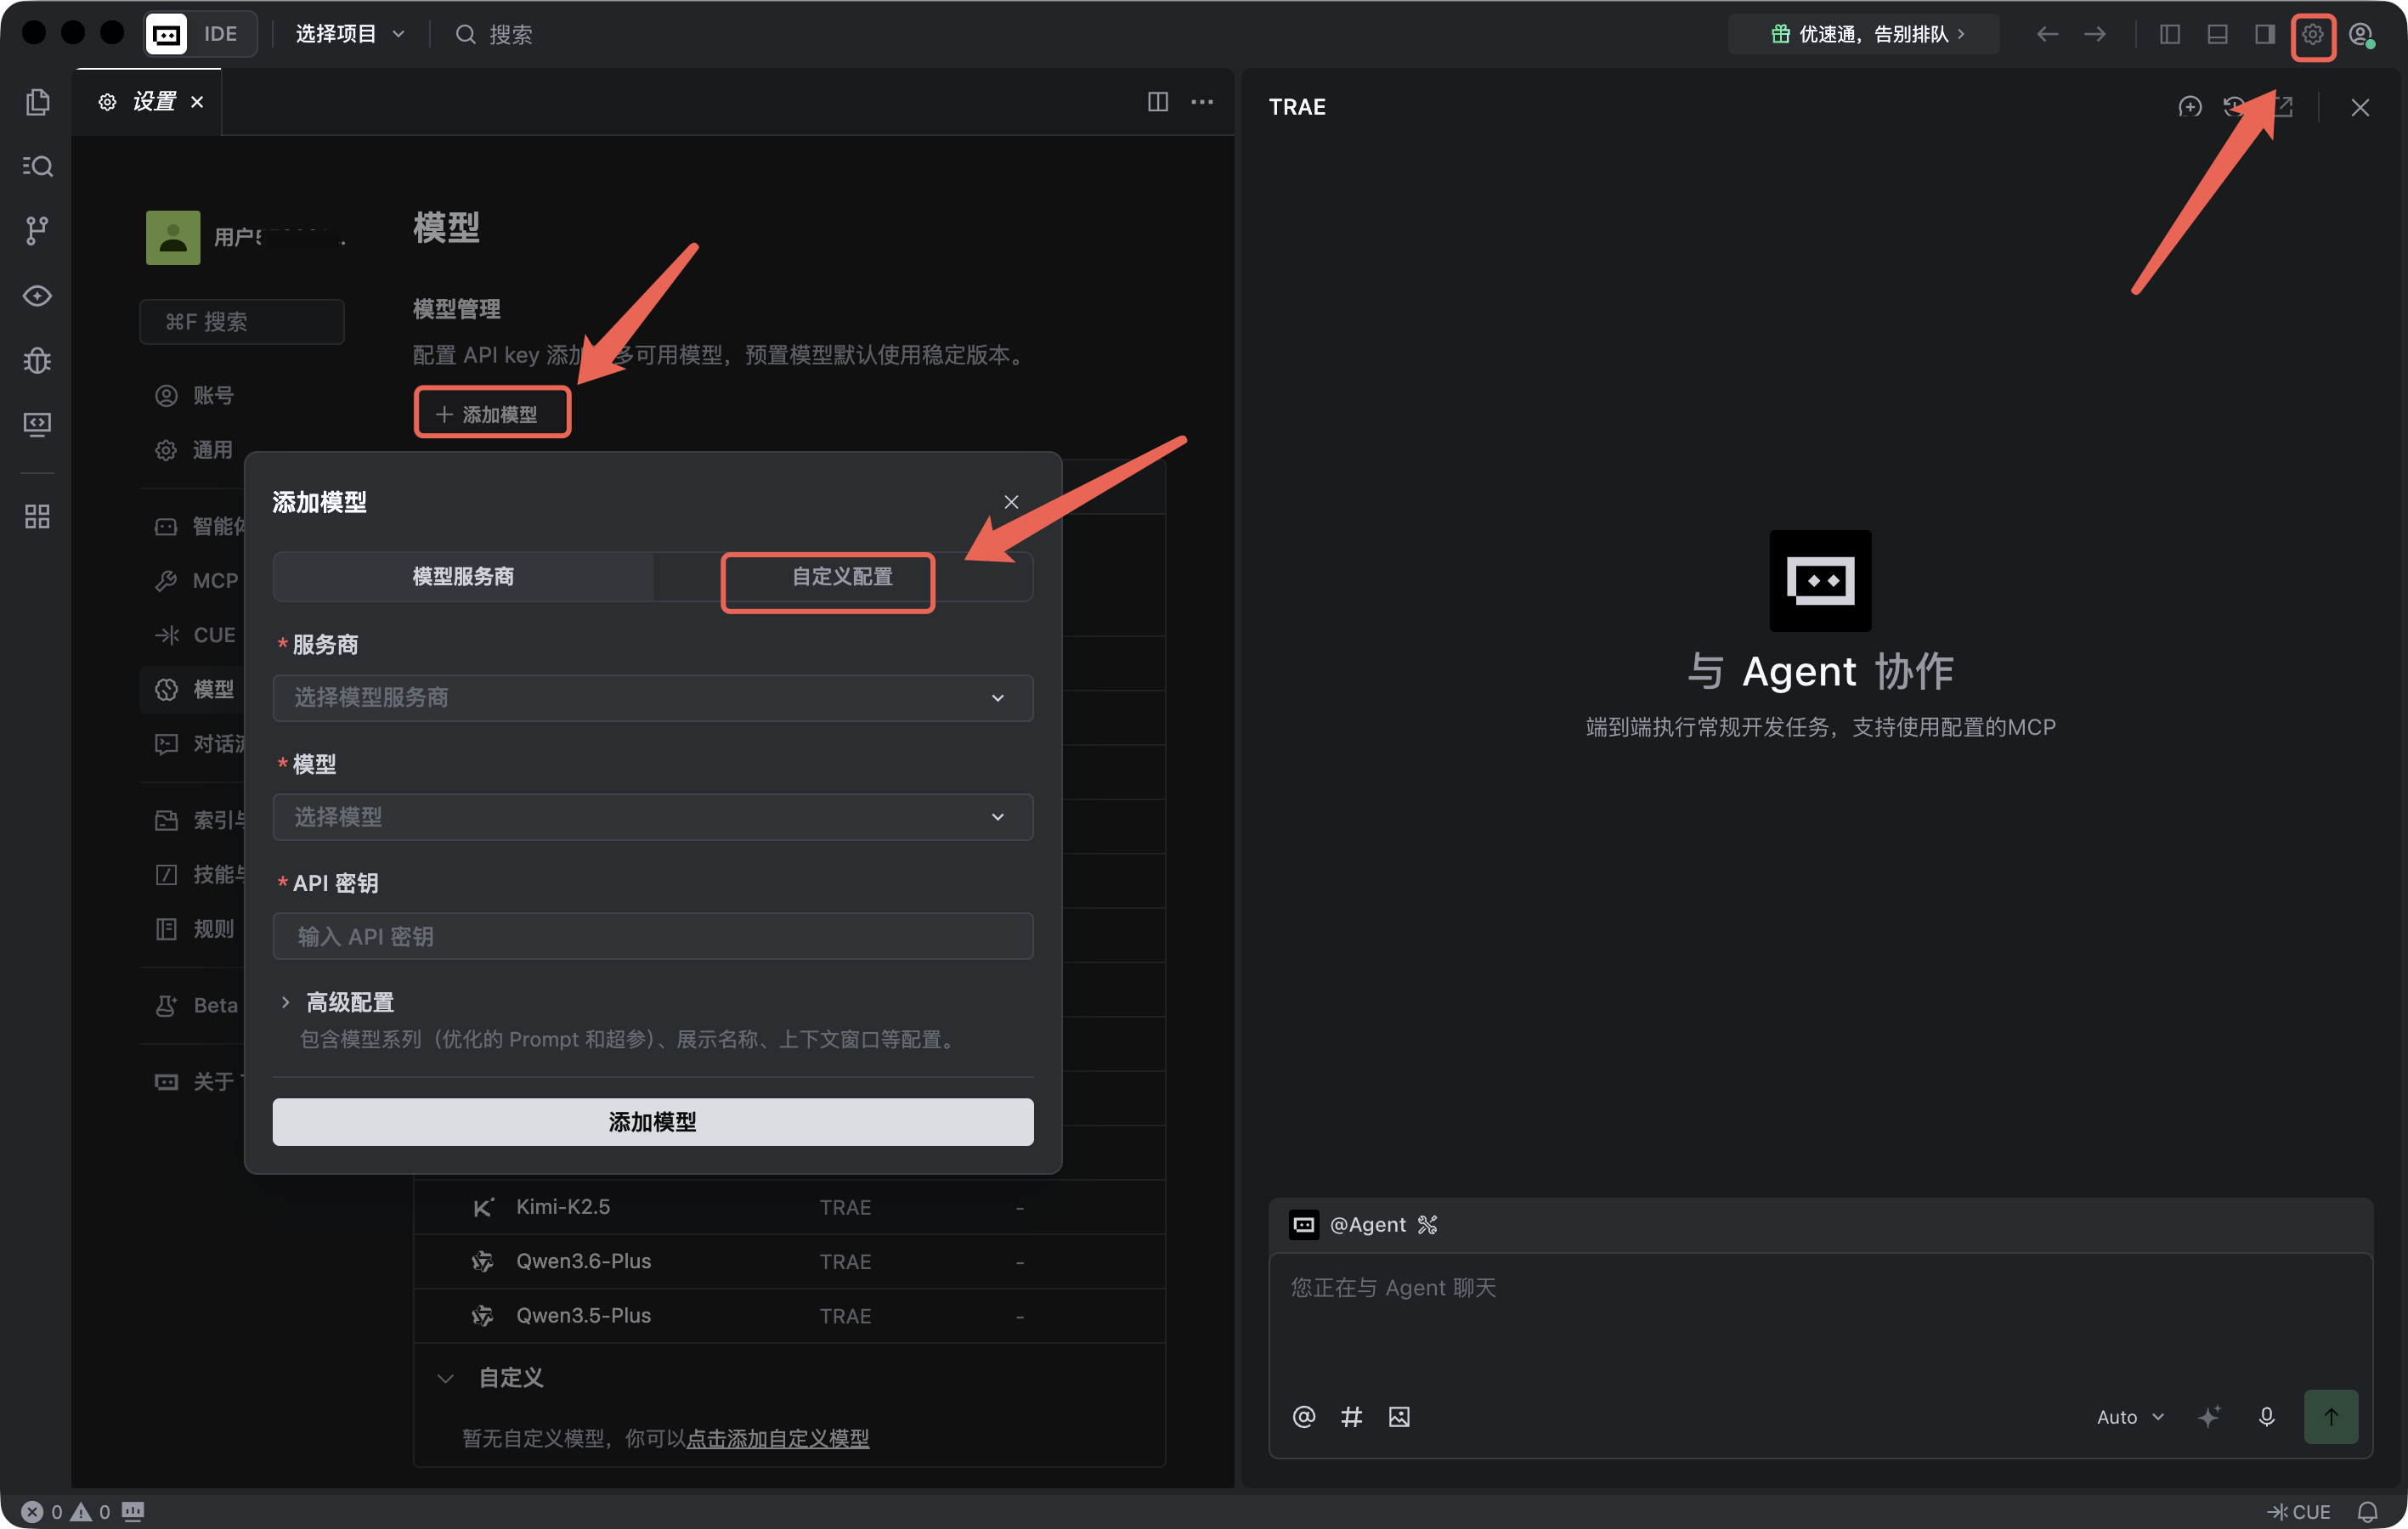
Task: Open the 选择项目 project dropdown
Action: [350, 34]
